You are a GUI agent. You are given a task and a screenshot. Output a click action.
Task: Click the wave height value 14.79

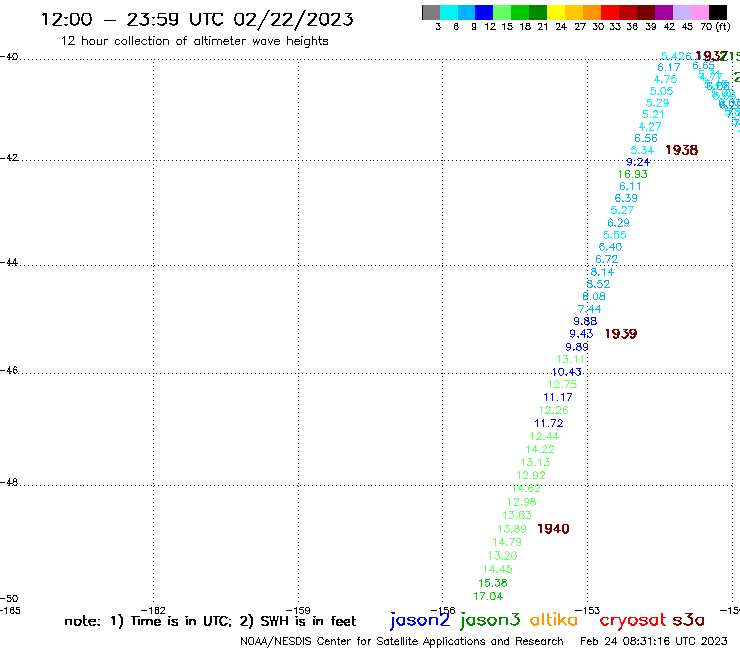507,542
